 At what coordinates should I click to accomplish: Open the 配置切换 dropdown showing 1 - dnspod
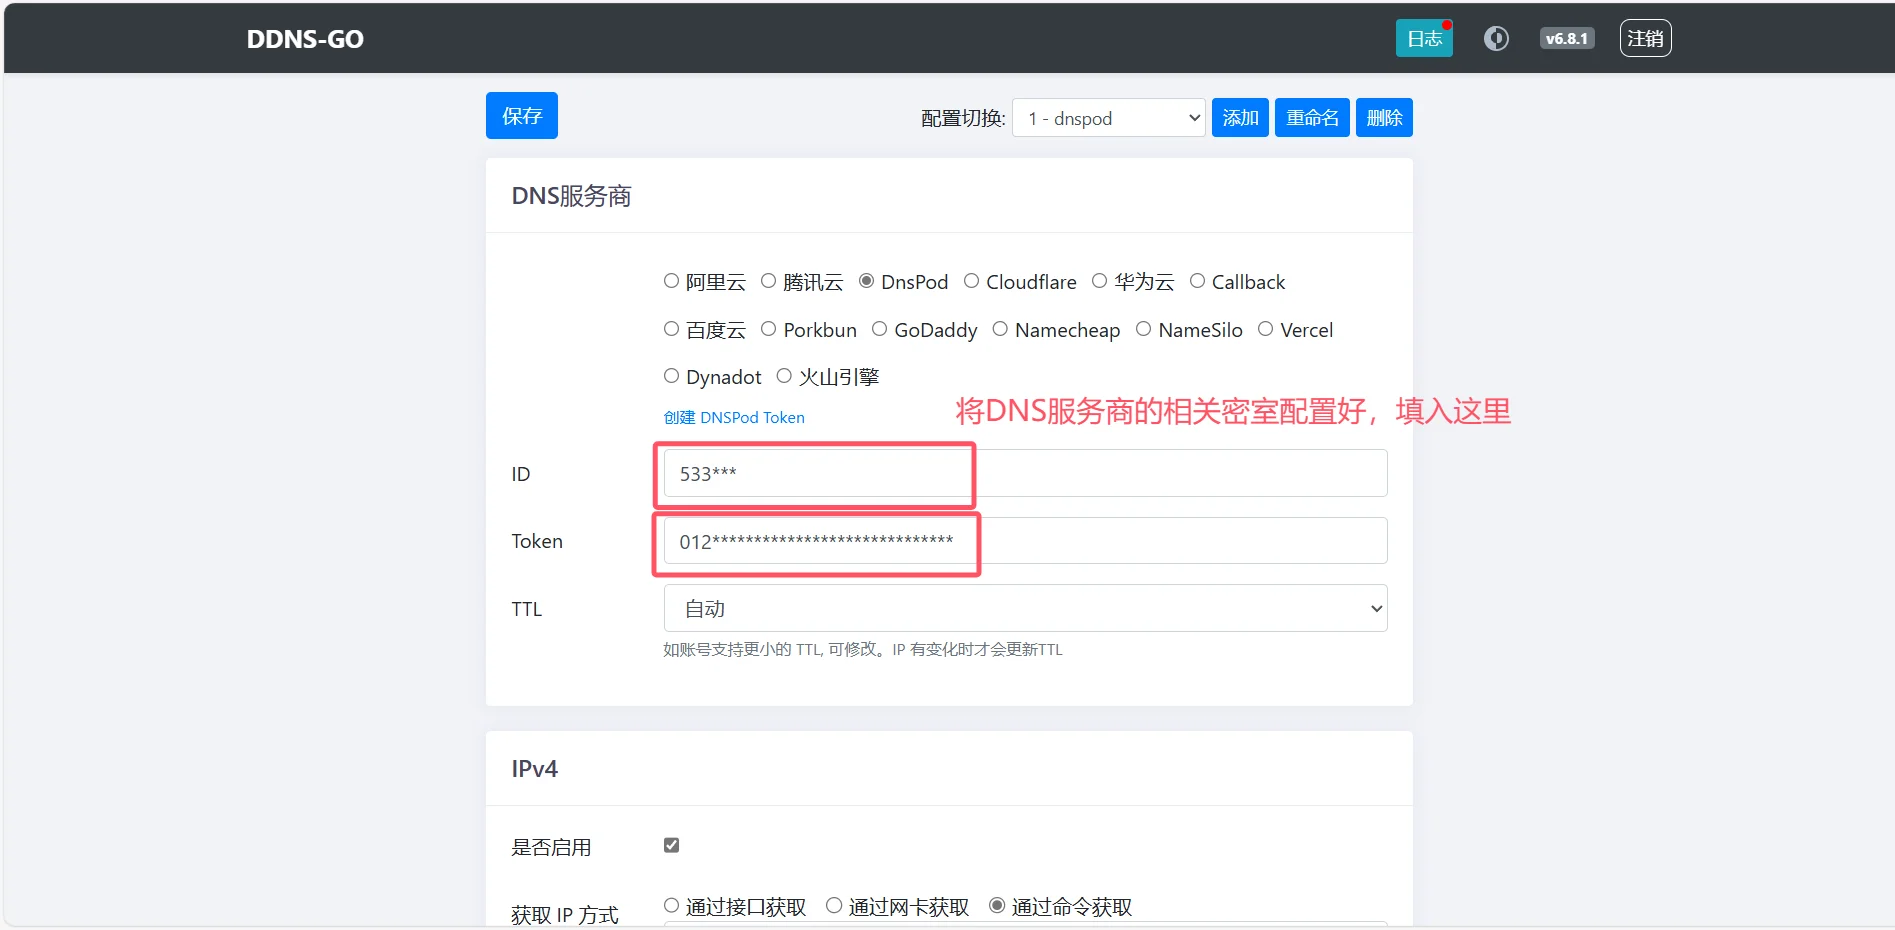point(1108,118)
